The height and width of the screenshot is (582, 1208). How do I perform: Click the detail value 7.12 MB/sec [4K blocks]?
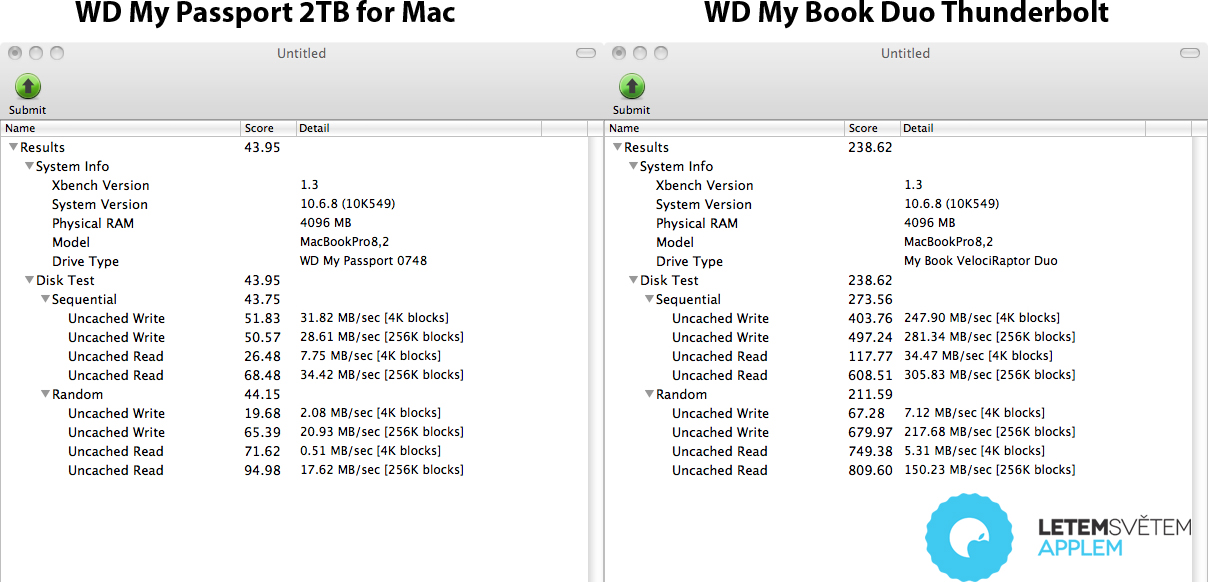click(974, 413)
